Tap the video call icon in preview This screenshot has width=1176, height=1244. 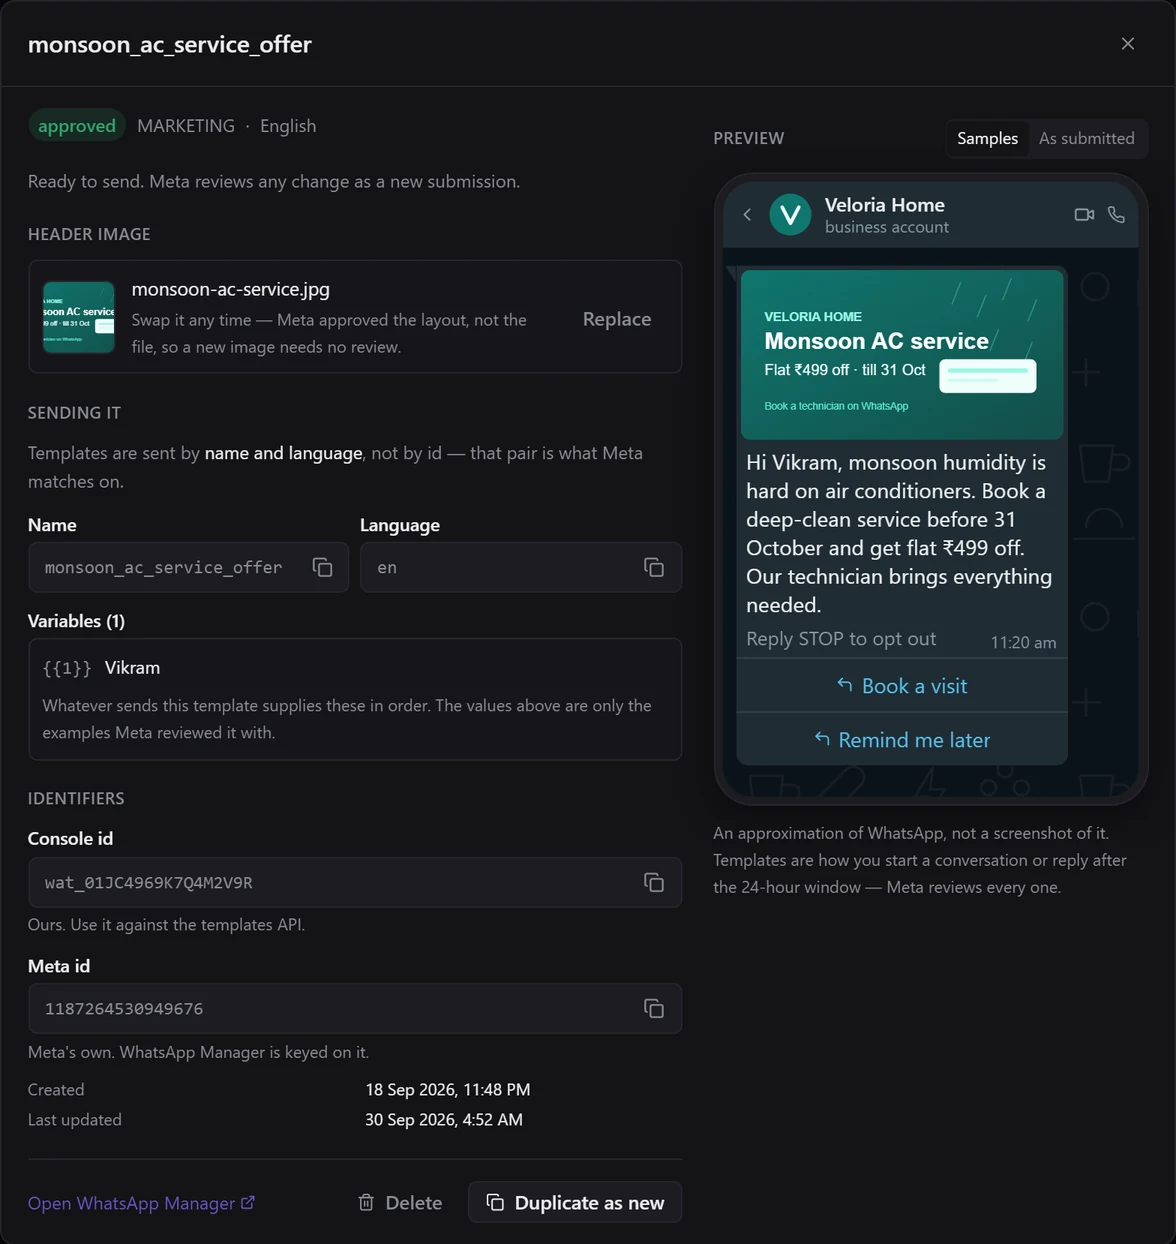[1084, 215]
